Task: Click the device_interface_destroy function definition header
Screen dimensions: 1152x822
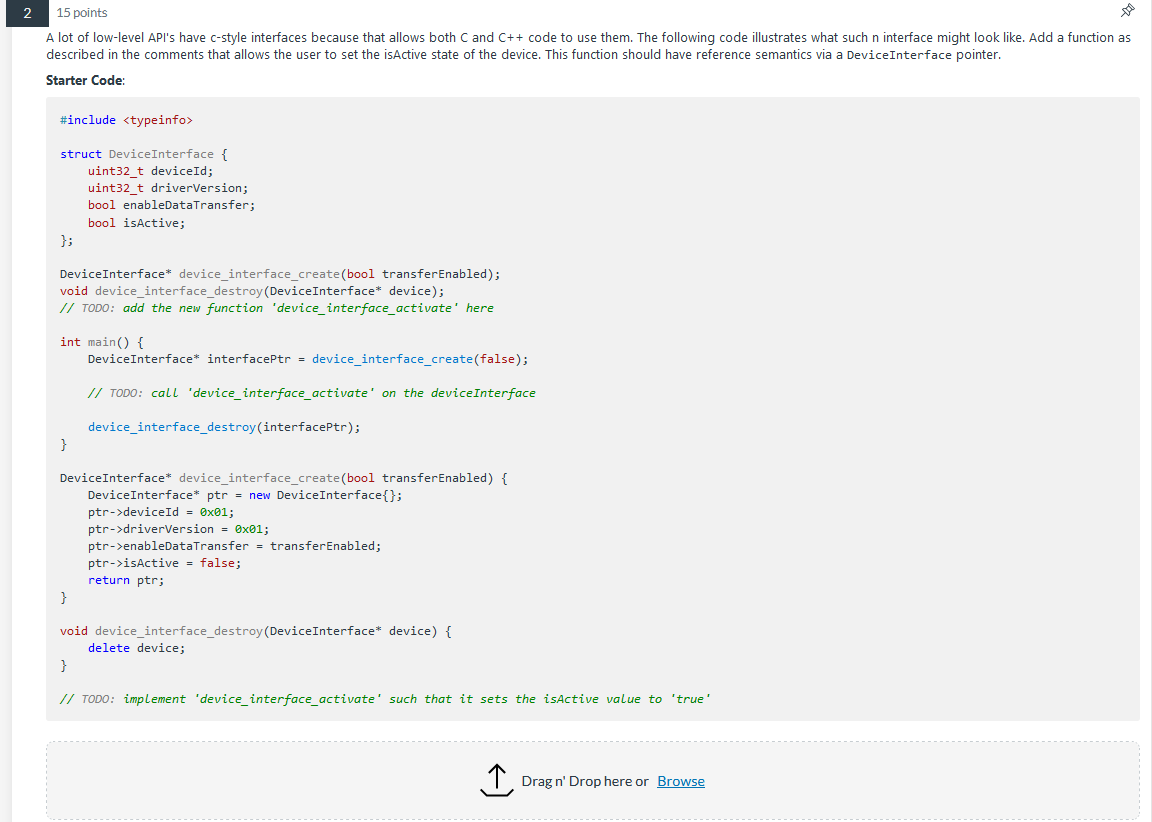Action: pos(256,631)
